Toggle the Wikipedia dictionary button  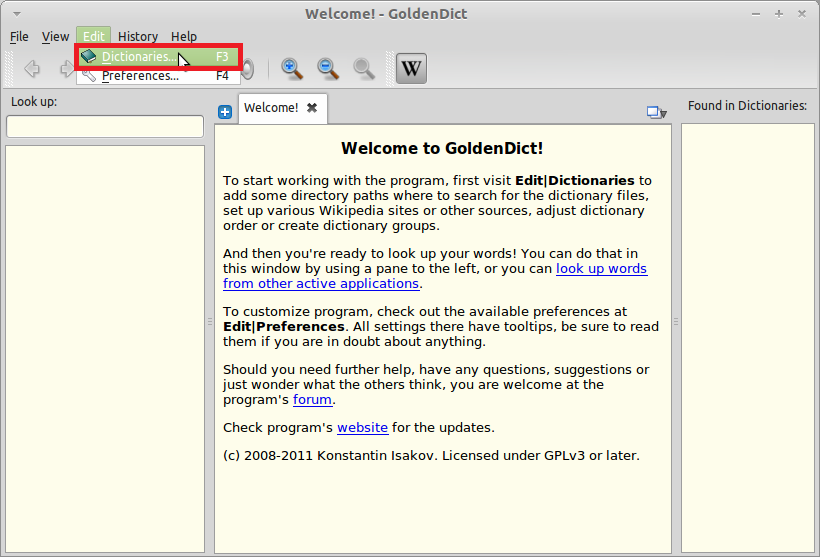[x=411, y=69]
